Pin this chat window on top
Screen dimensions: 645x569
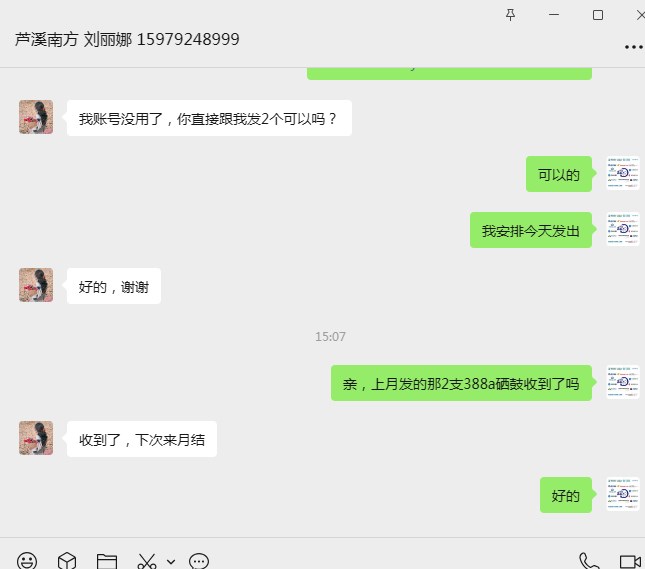point(510,15)
